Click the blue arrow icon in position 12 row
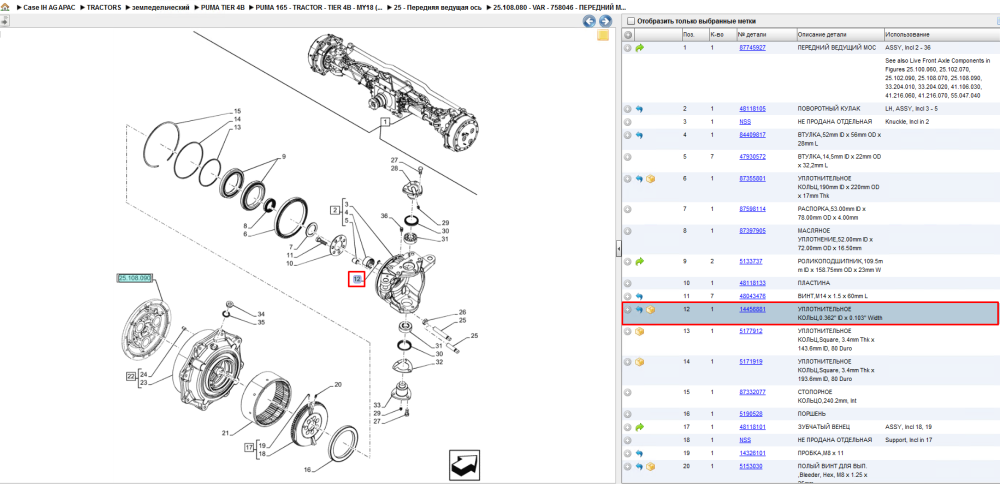 [640, 310]
